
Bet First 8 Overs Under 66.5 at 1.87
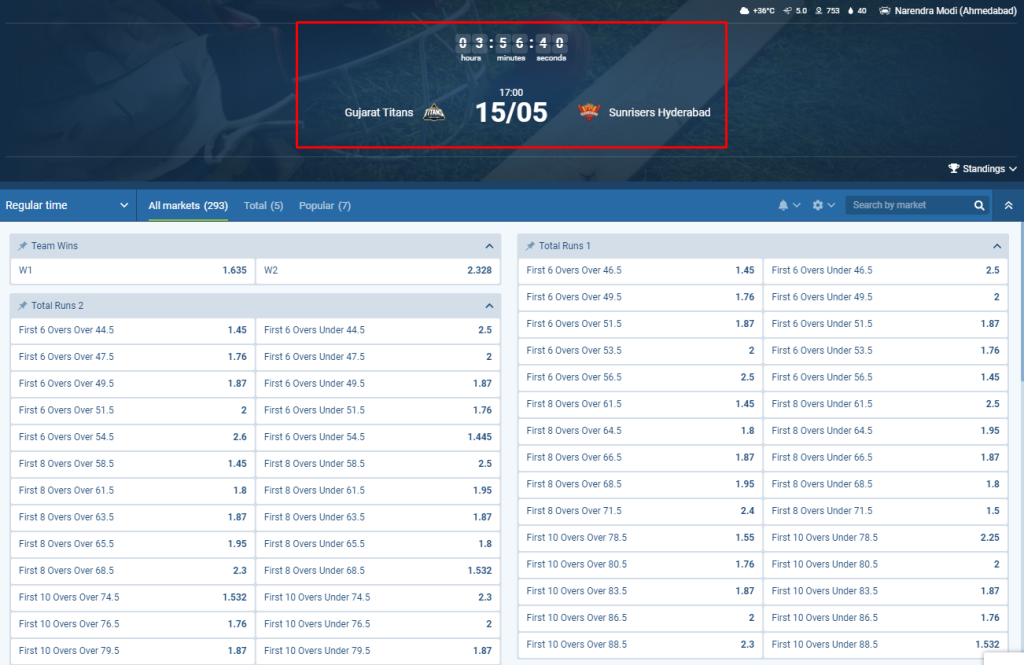[886, 457]
